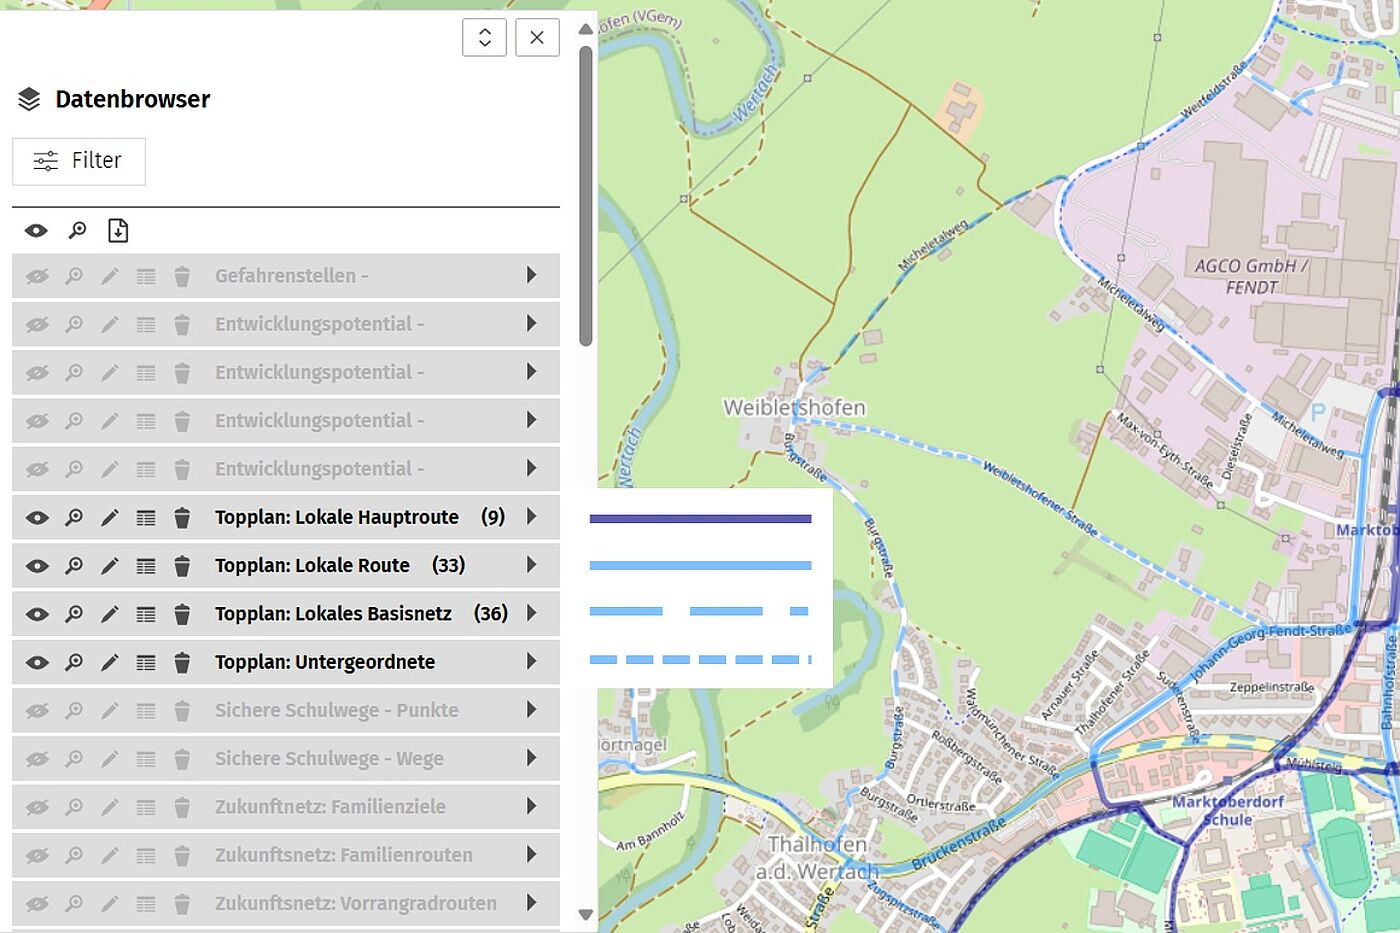Edit the Topplan: Lokale Route layer
This screenshot has width=1400, height=933.
tap(110, 566)
